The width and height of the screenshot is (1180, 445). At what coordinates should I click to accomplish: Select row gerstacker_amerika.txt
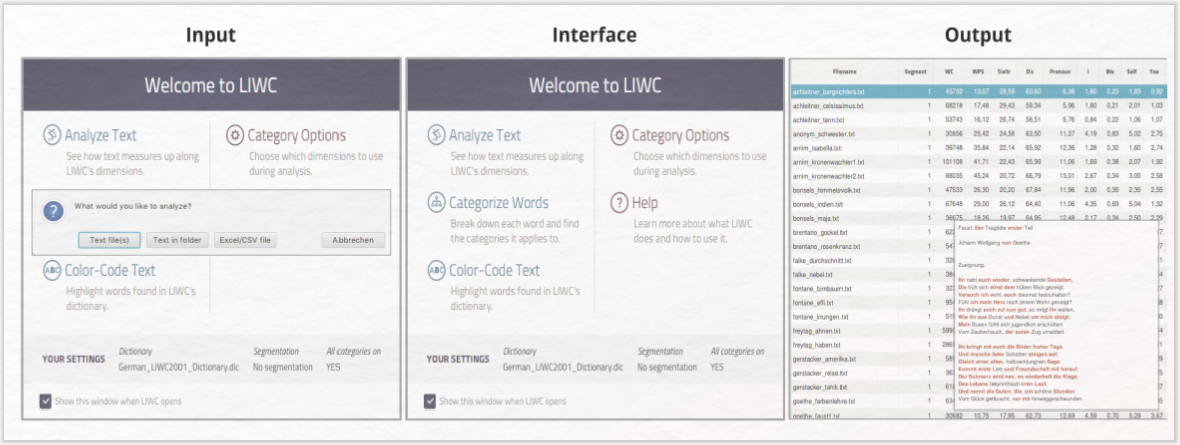869,359
